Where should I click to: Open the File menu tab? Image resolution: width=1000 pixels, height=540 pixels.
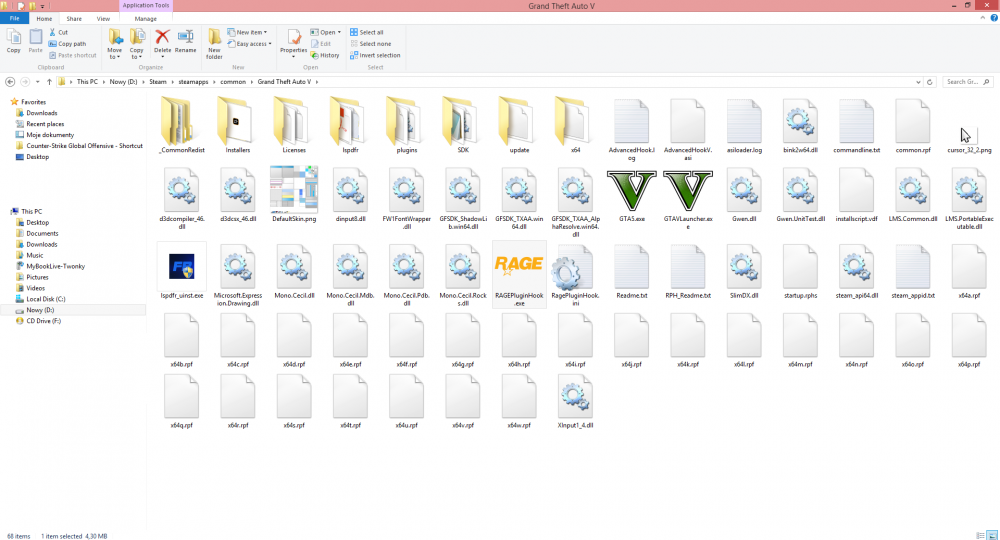point(14,18)
